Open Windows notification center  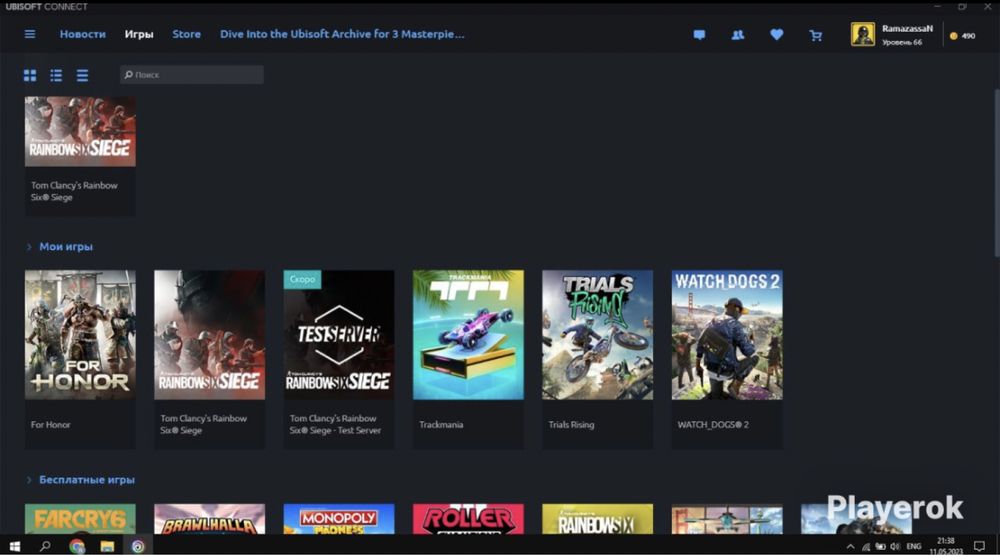tap(979, 546)
